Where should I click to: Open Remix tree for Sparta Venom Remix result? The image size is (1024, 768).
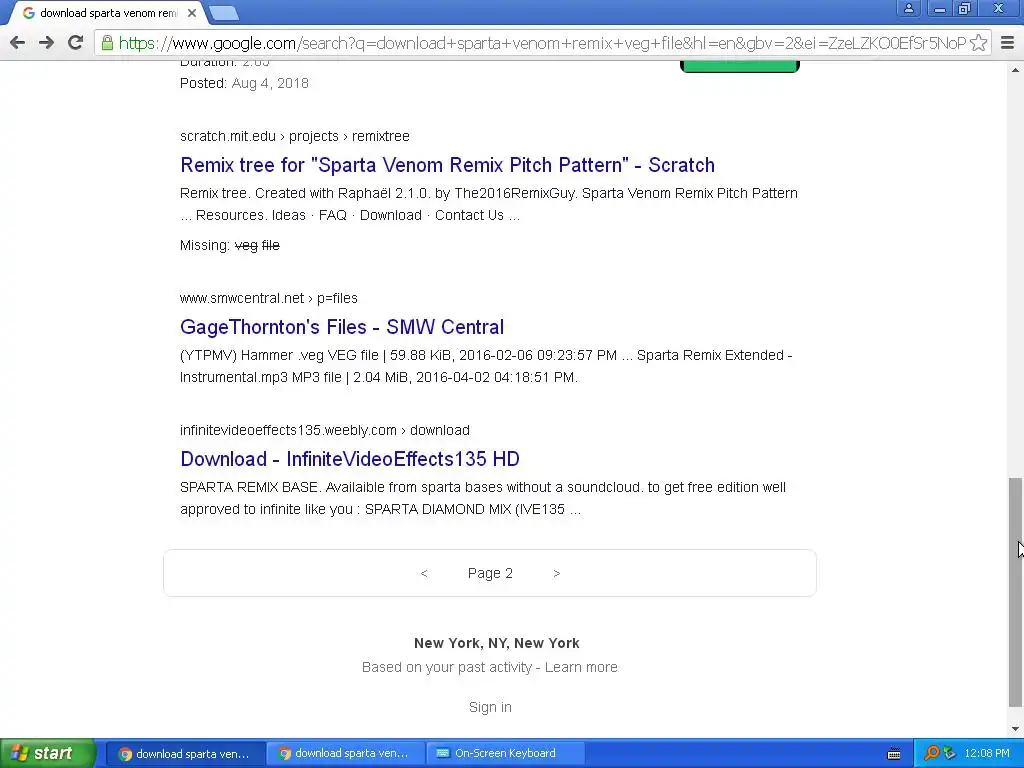(x=447, y=165)
